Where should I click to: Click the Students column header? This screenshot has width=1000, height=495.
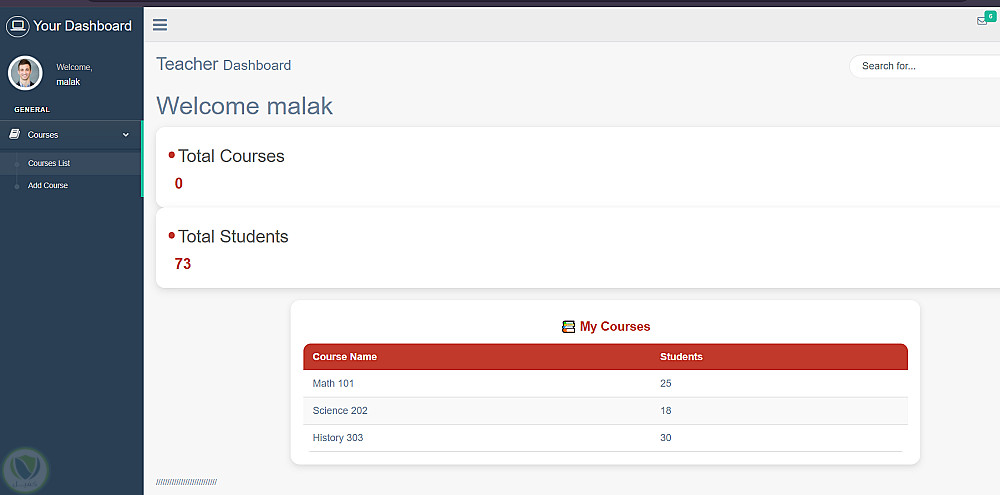click(x=681, y=357)
